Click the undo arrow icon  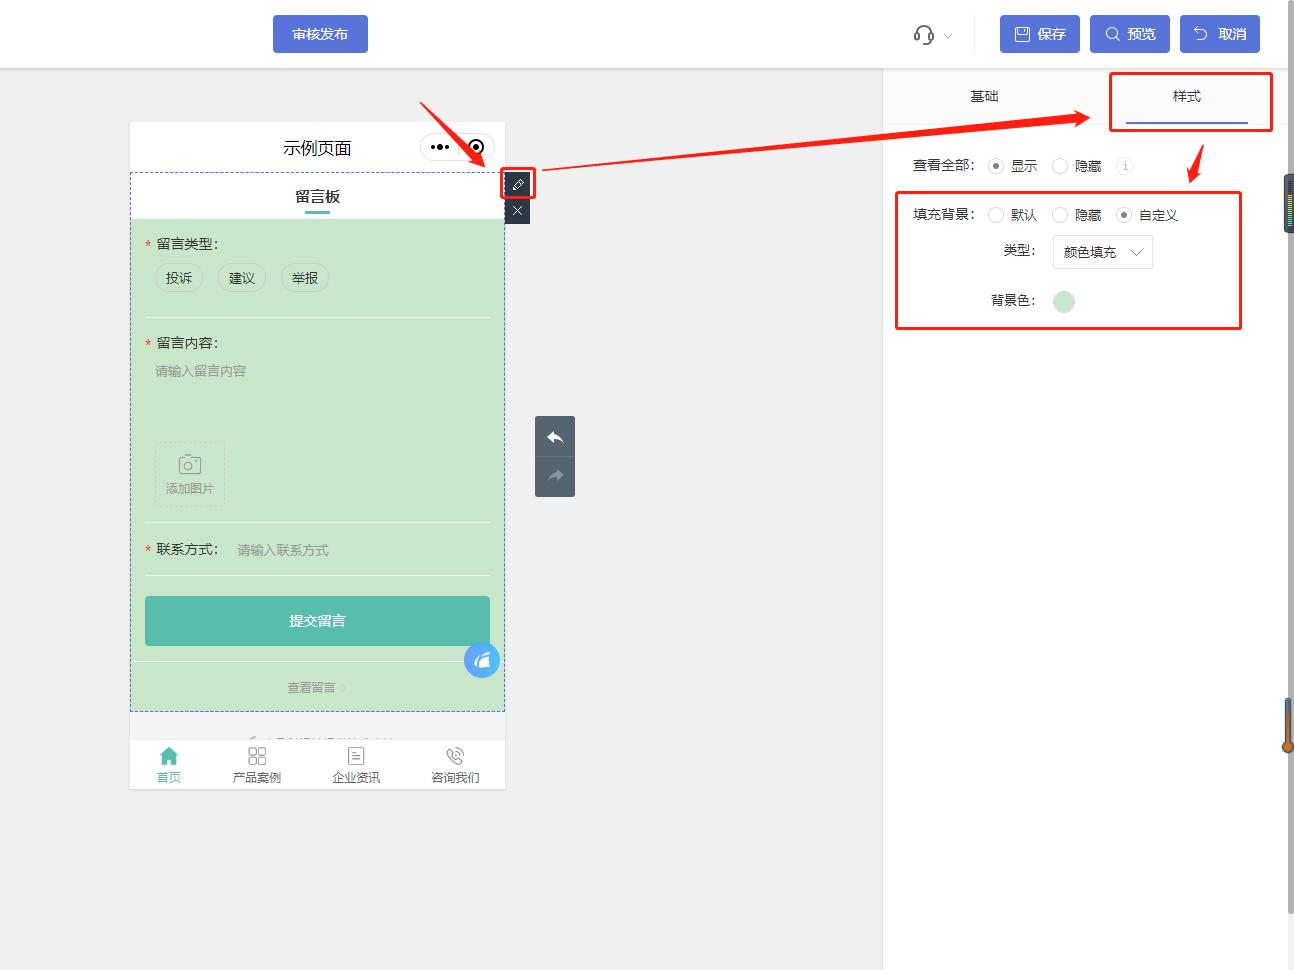[x=555, y=436]
